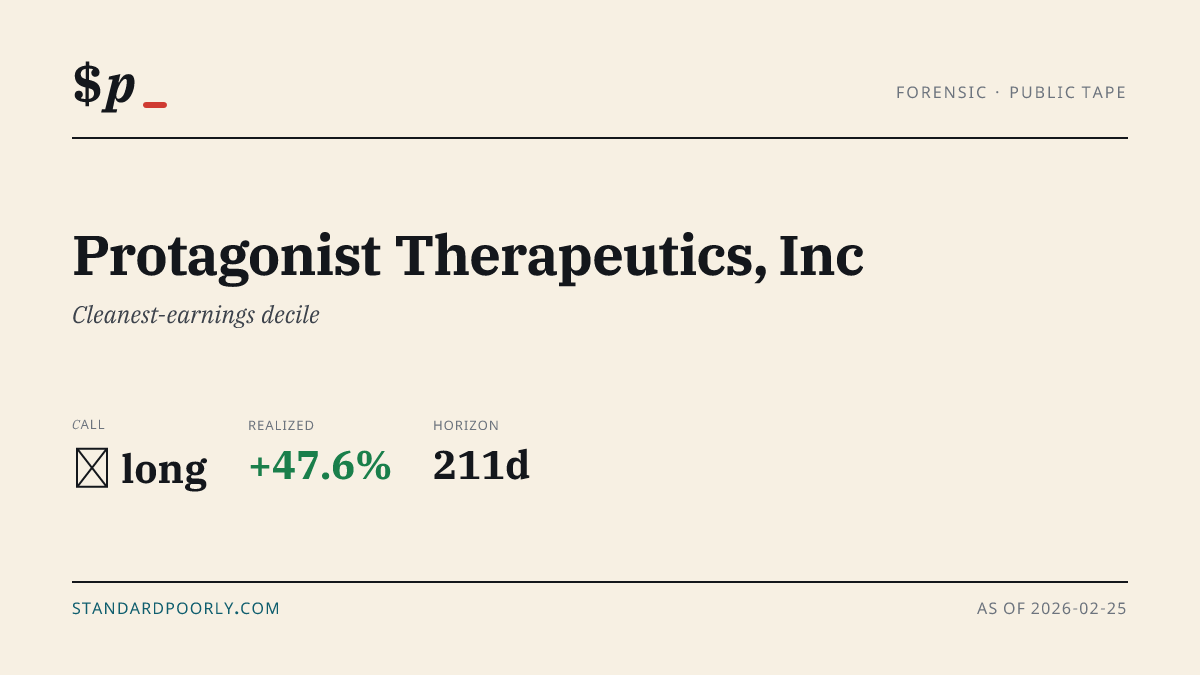1200x675 pixels.
Task: Click the HORIZON field label
Action: [466, 426]
